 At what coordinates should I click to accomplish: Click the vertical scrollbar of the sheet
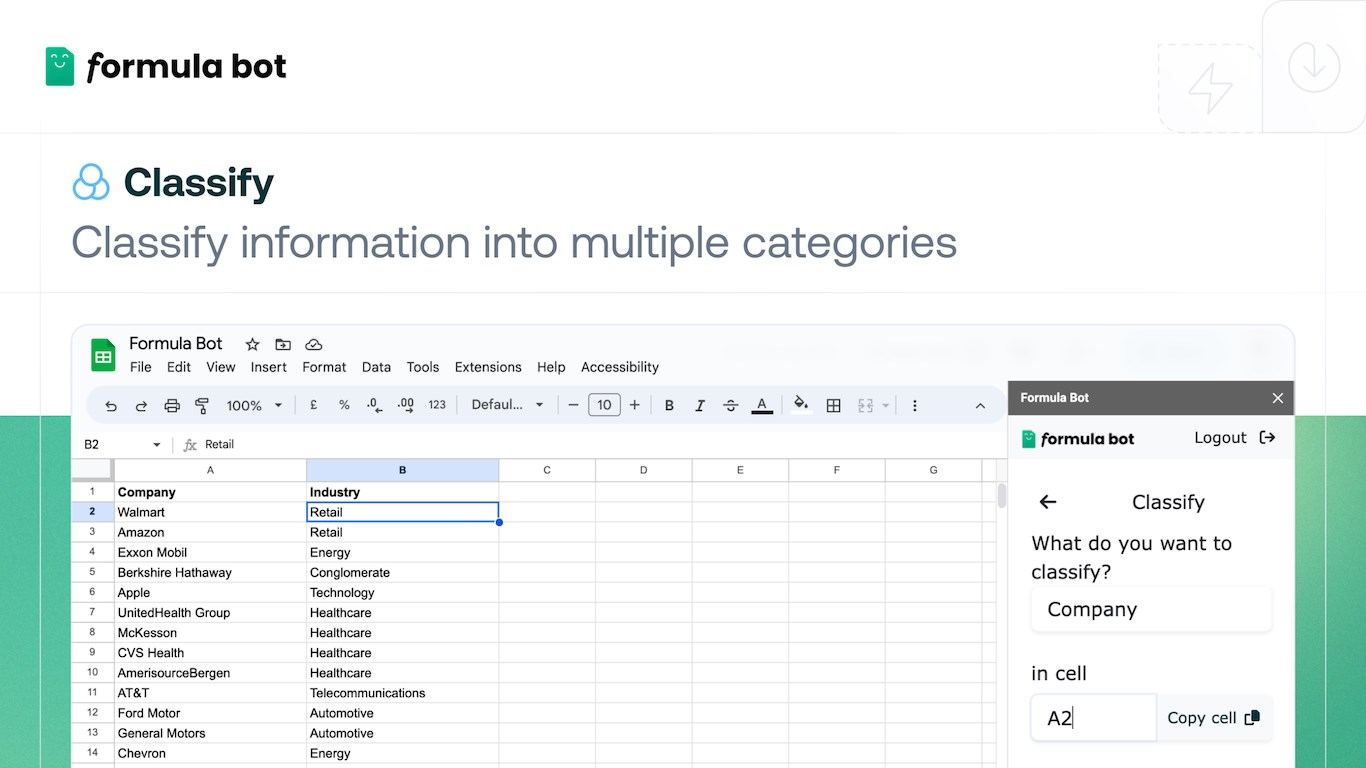coord(1001,496)
